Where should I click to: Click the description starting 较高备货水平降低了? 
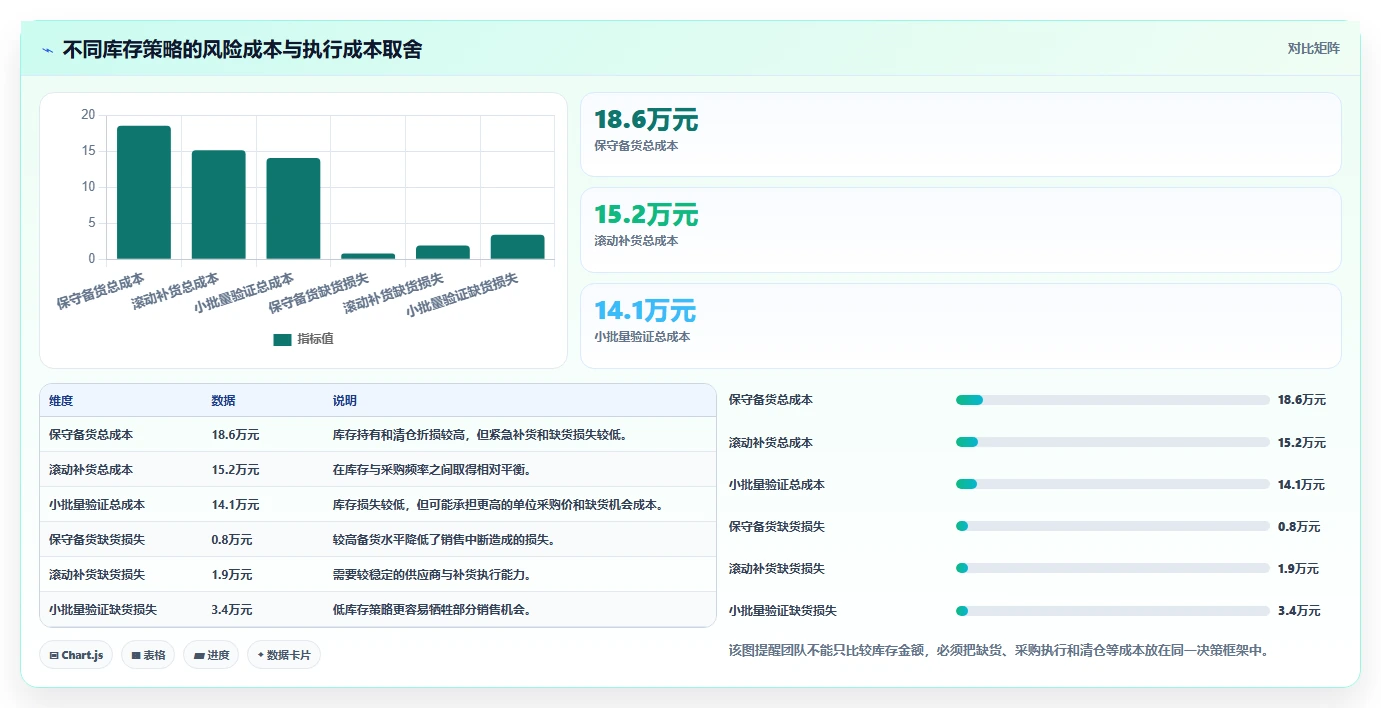click(444, 540)
